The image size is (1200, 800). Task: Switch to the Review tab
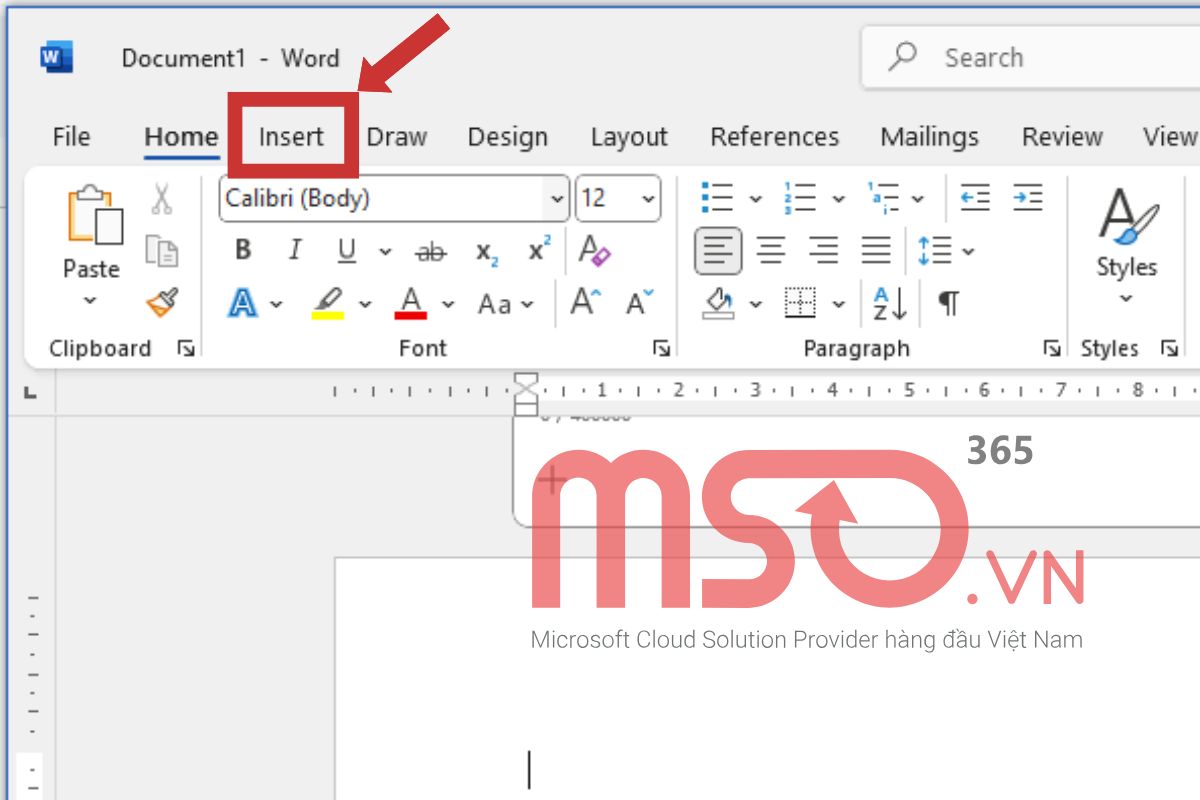click(x=1062, y=137)
